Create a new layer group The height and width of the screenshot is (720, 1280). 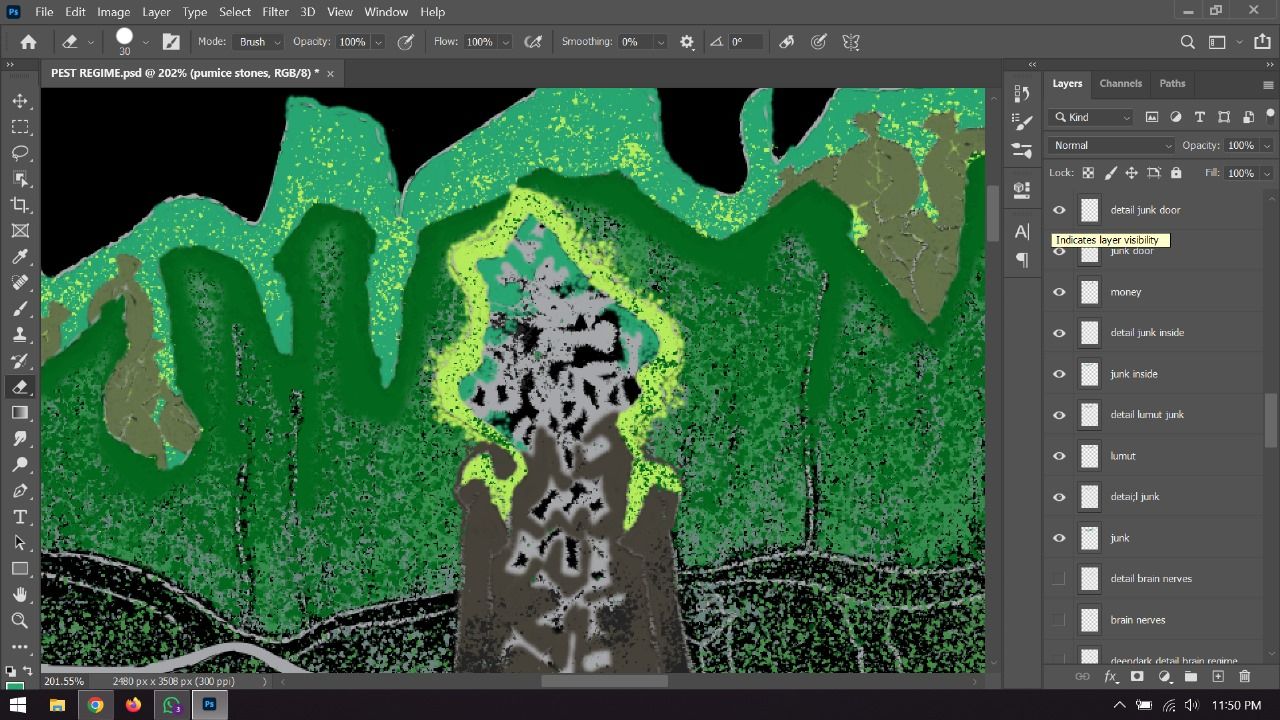tap(1191, 677)
